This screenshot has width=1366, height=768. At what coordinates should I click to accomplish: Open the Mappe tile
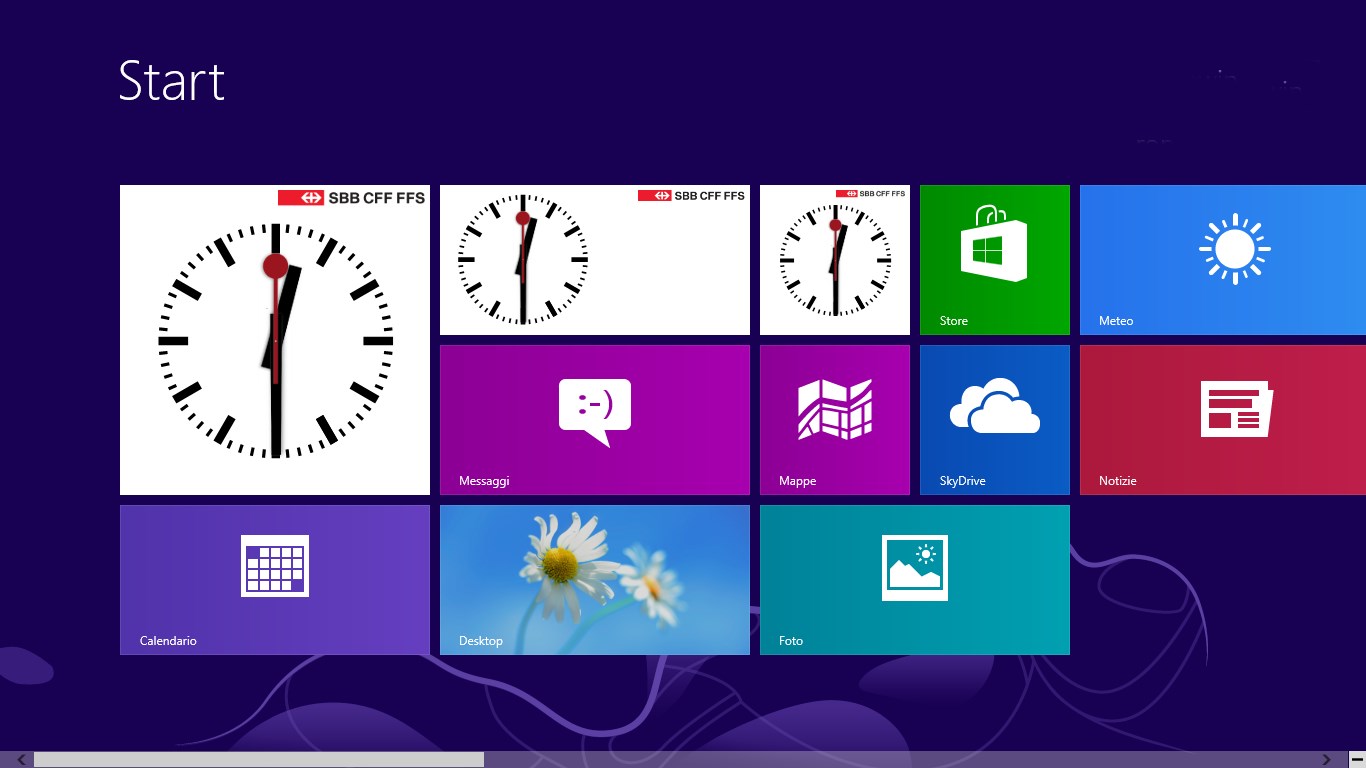click(x=835, y=420)
